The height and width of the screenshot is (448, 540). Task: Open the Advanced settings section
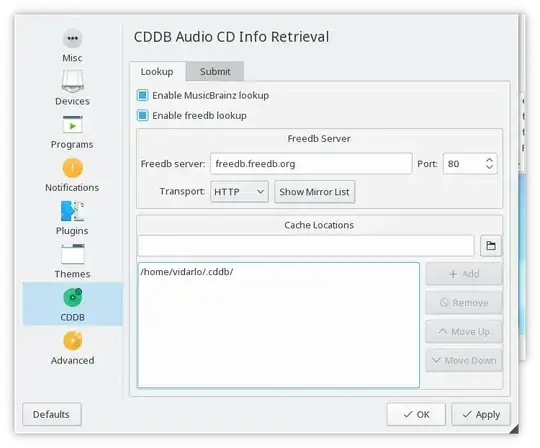tap(72, 348)
